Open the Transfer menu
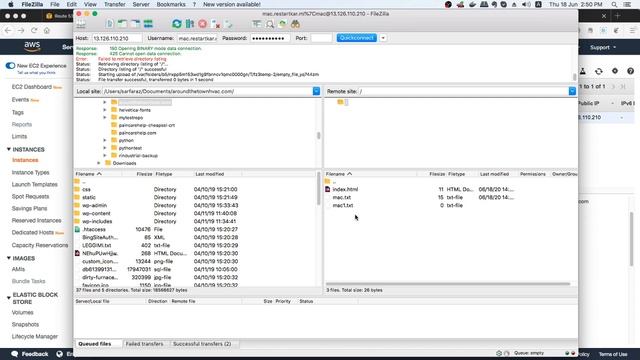640x360 pixels. (115, 4)
